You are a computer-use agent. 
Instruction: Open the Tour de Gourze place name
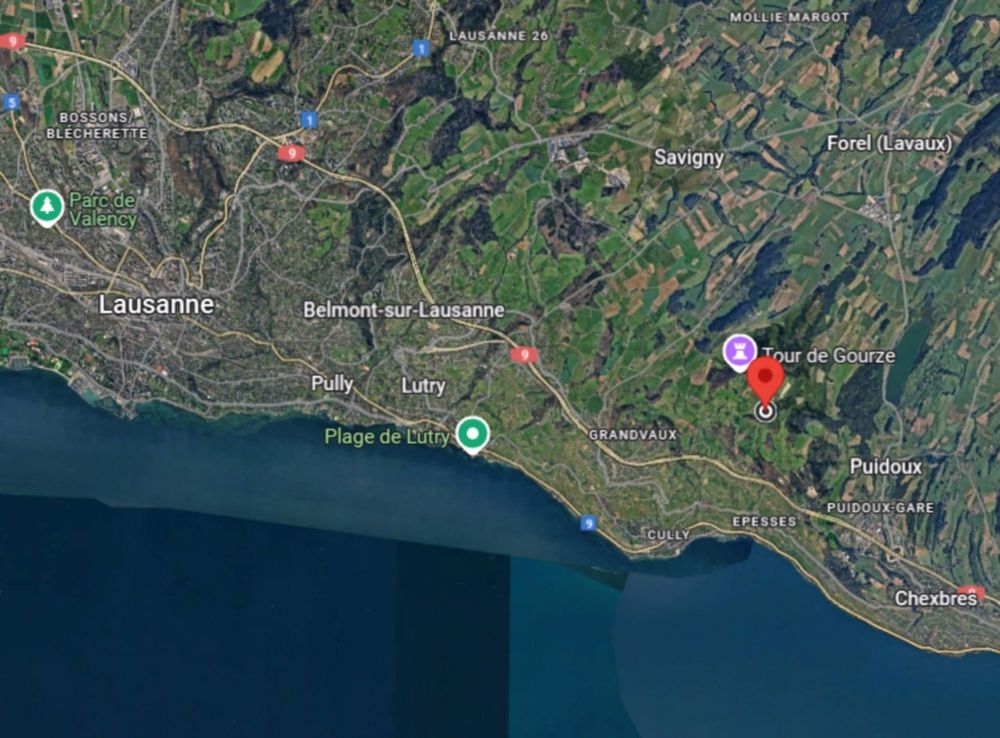click(x=829, y=355)
